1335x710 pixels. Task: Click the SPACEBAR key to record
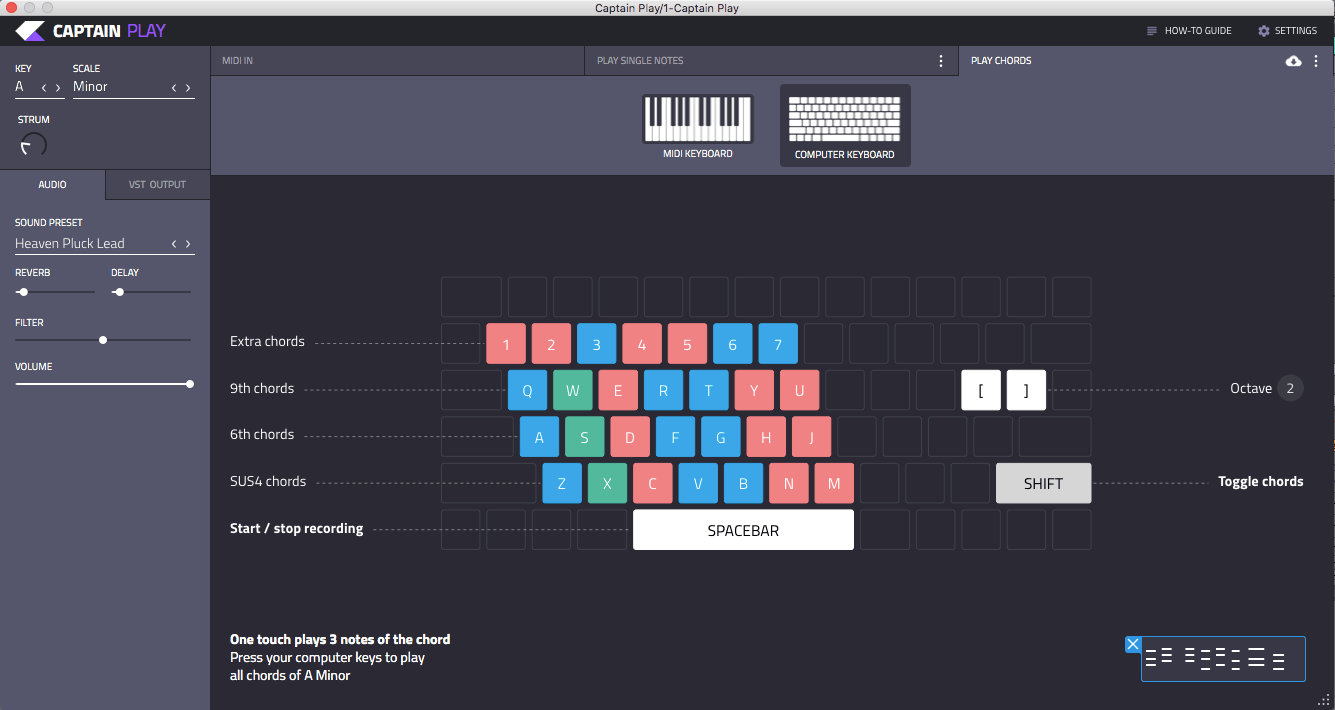743,530
